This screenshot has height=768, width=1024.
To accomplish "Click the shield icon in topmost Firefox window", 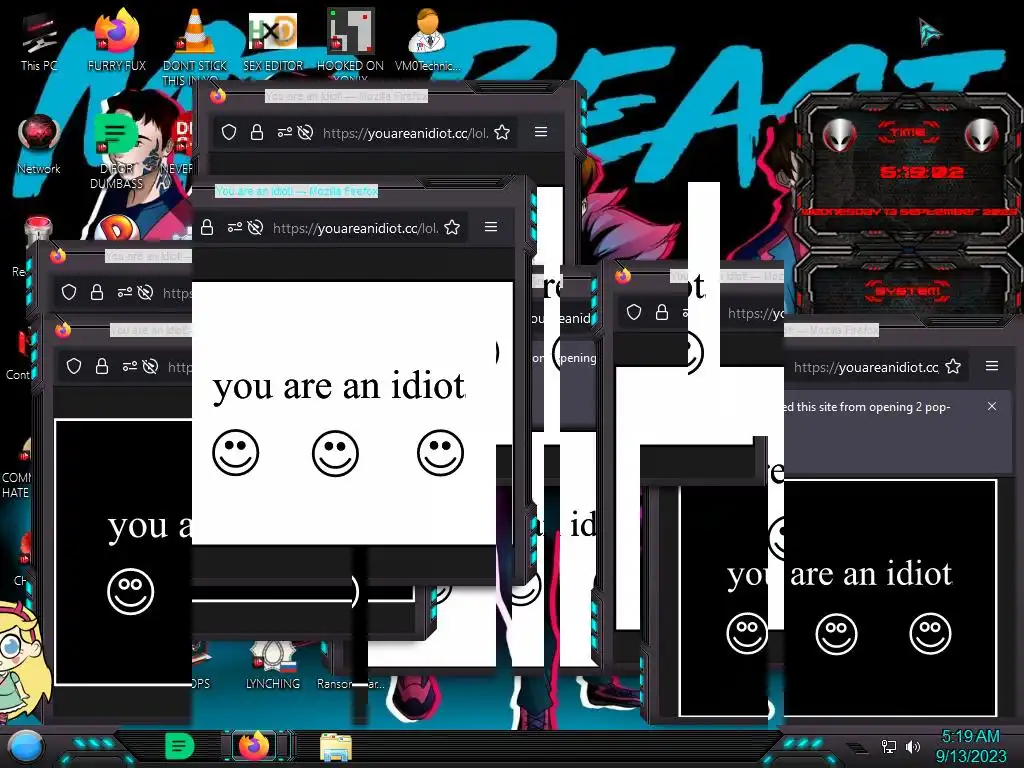I will coord(229,133).
